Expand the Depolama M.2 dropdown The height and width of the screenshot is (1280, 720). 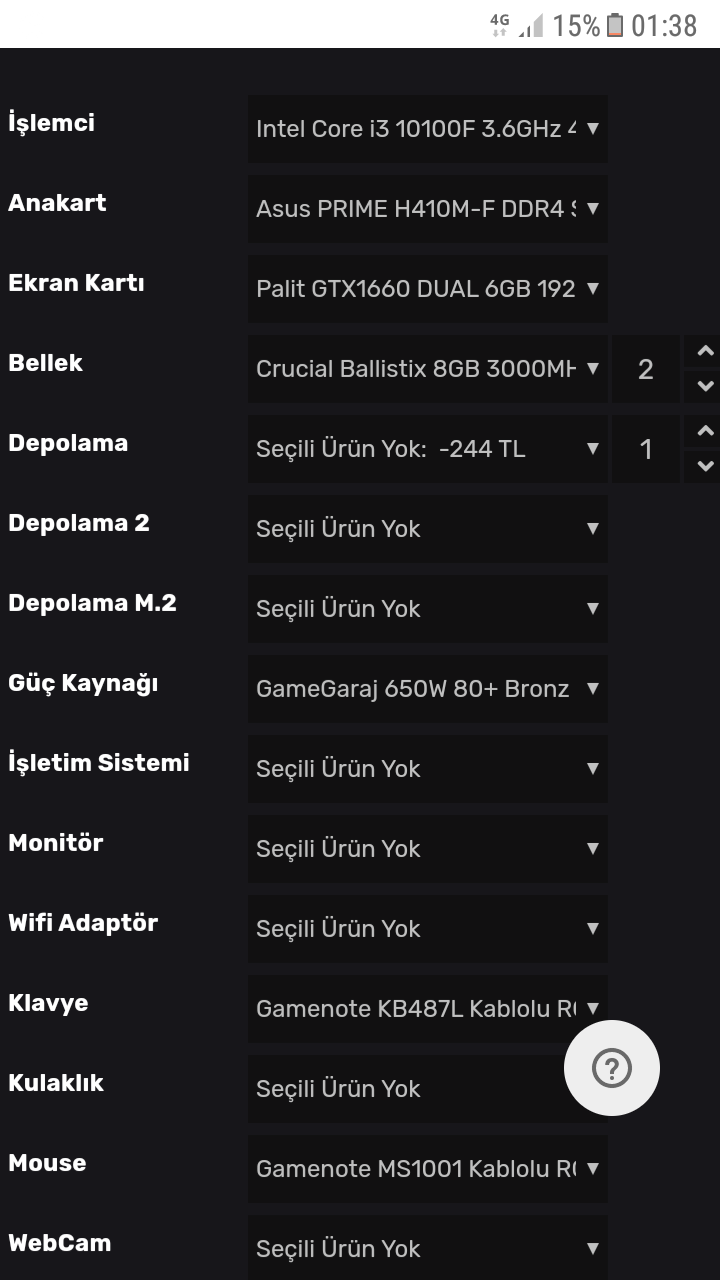point(427,609)
